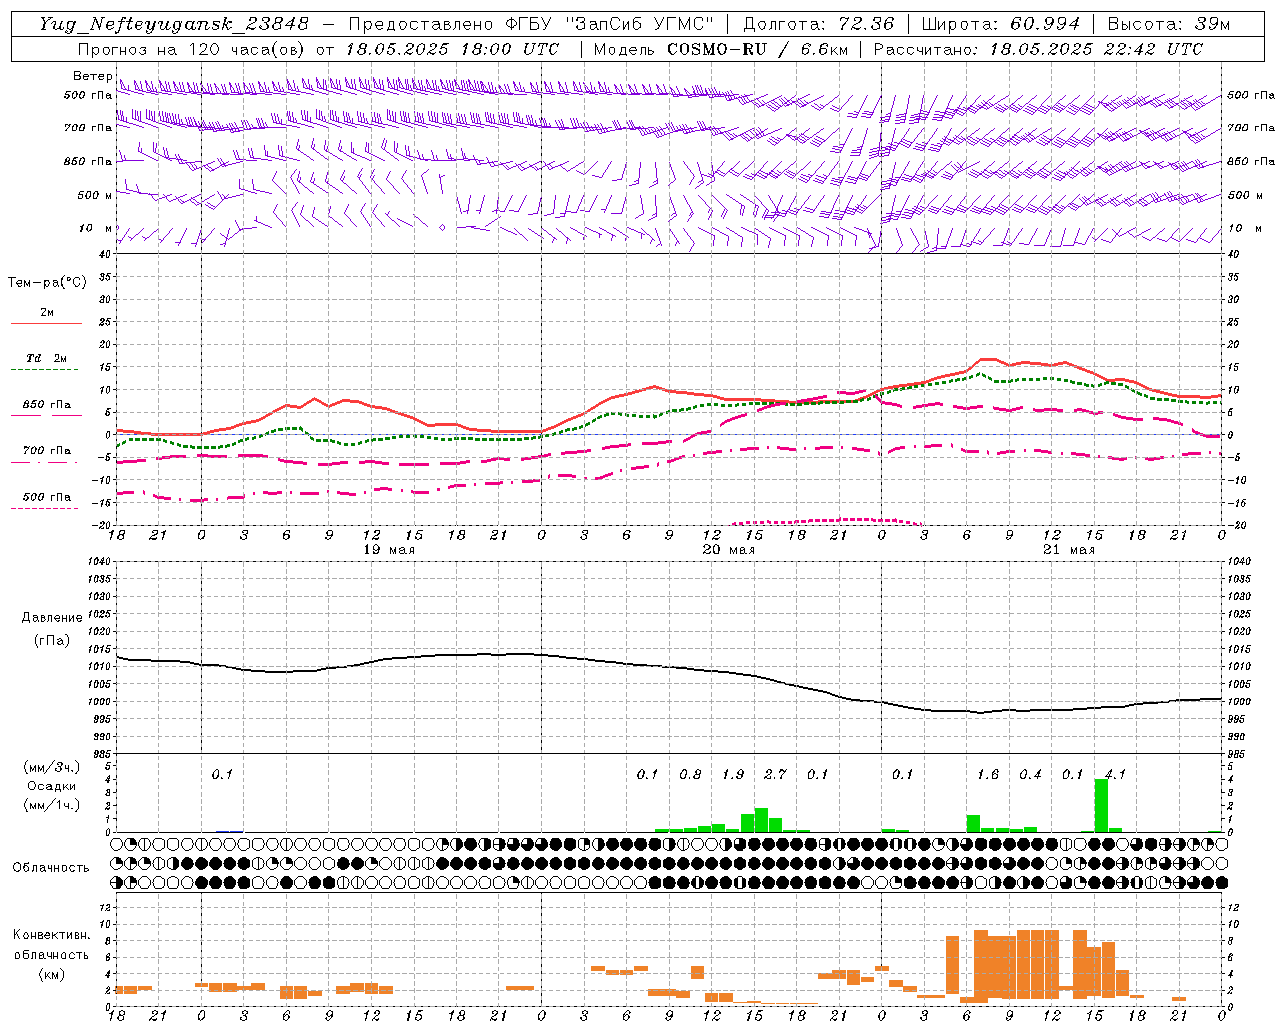1280x1024 pixels.
Task: Click the Рассчитано: 18.05.2025 22:42 UTC text
Action: tap(1038, 49)
